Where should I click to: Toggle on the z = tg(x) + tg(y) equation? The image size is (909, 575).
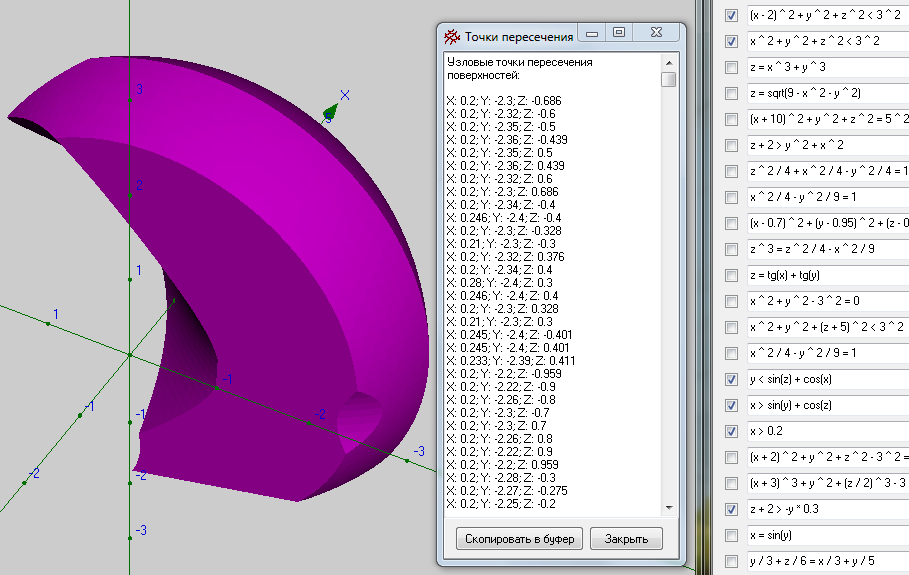731,276
